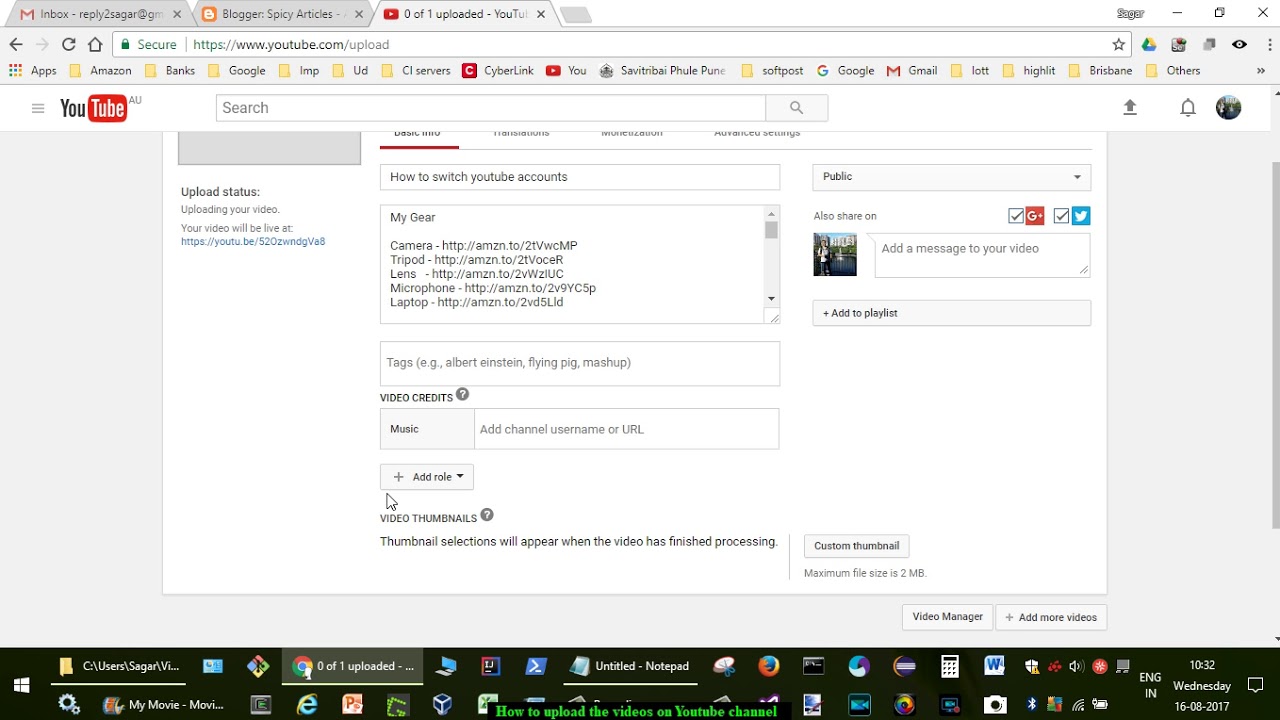Image resolution: width=1280 pixels, height=720 pixels.
Task: Click Add more videos button
Action: (x=1051, y=617)
